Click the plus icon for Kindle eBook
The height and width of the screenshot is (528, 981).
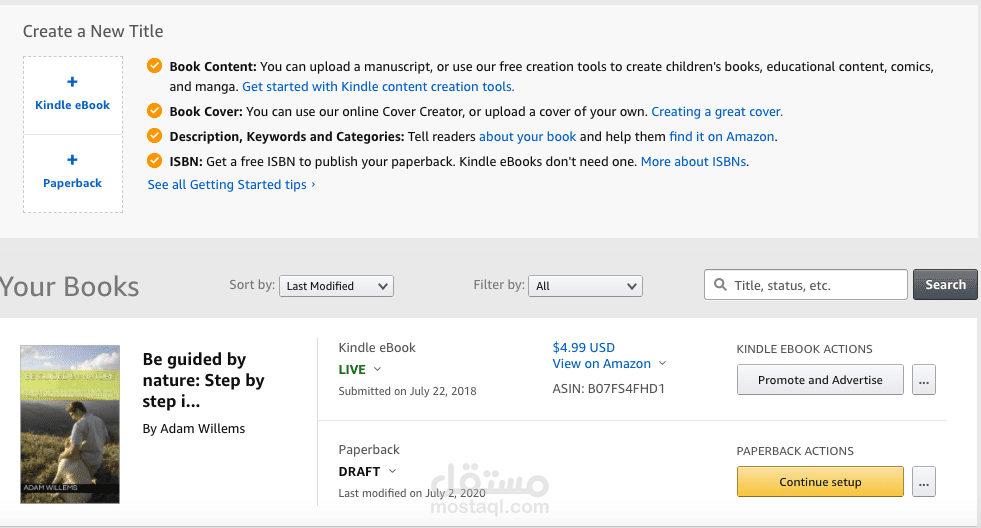(x=72, y=83)
